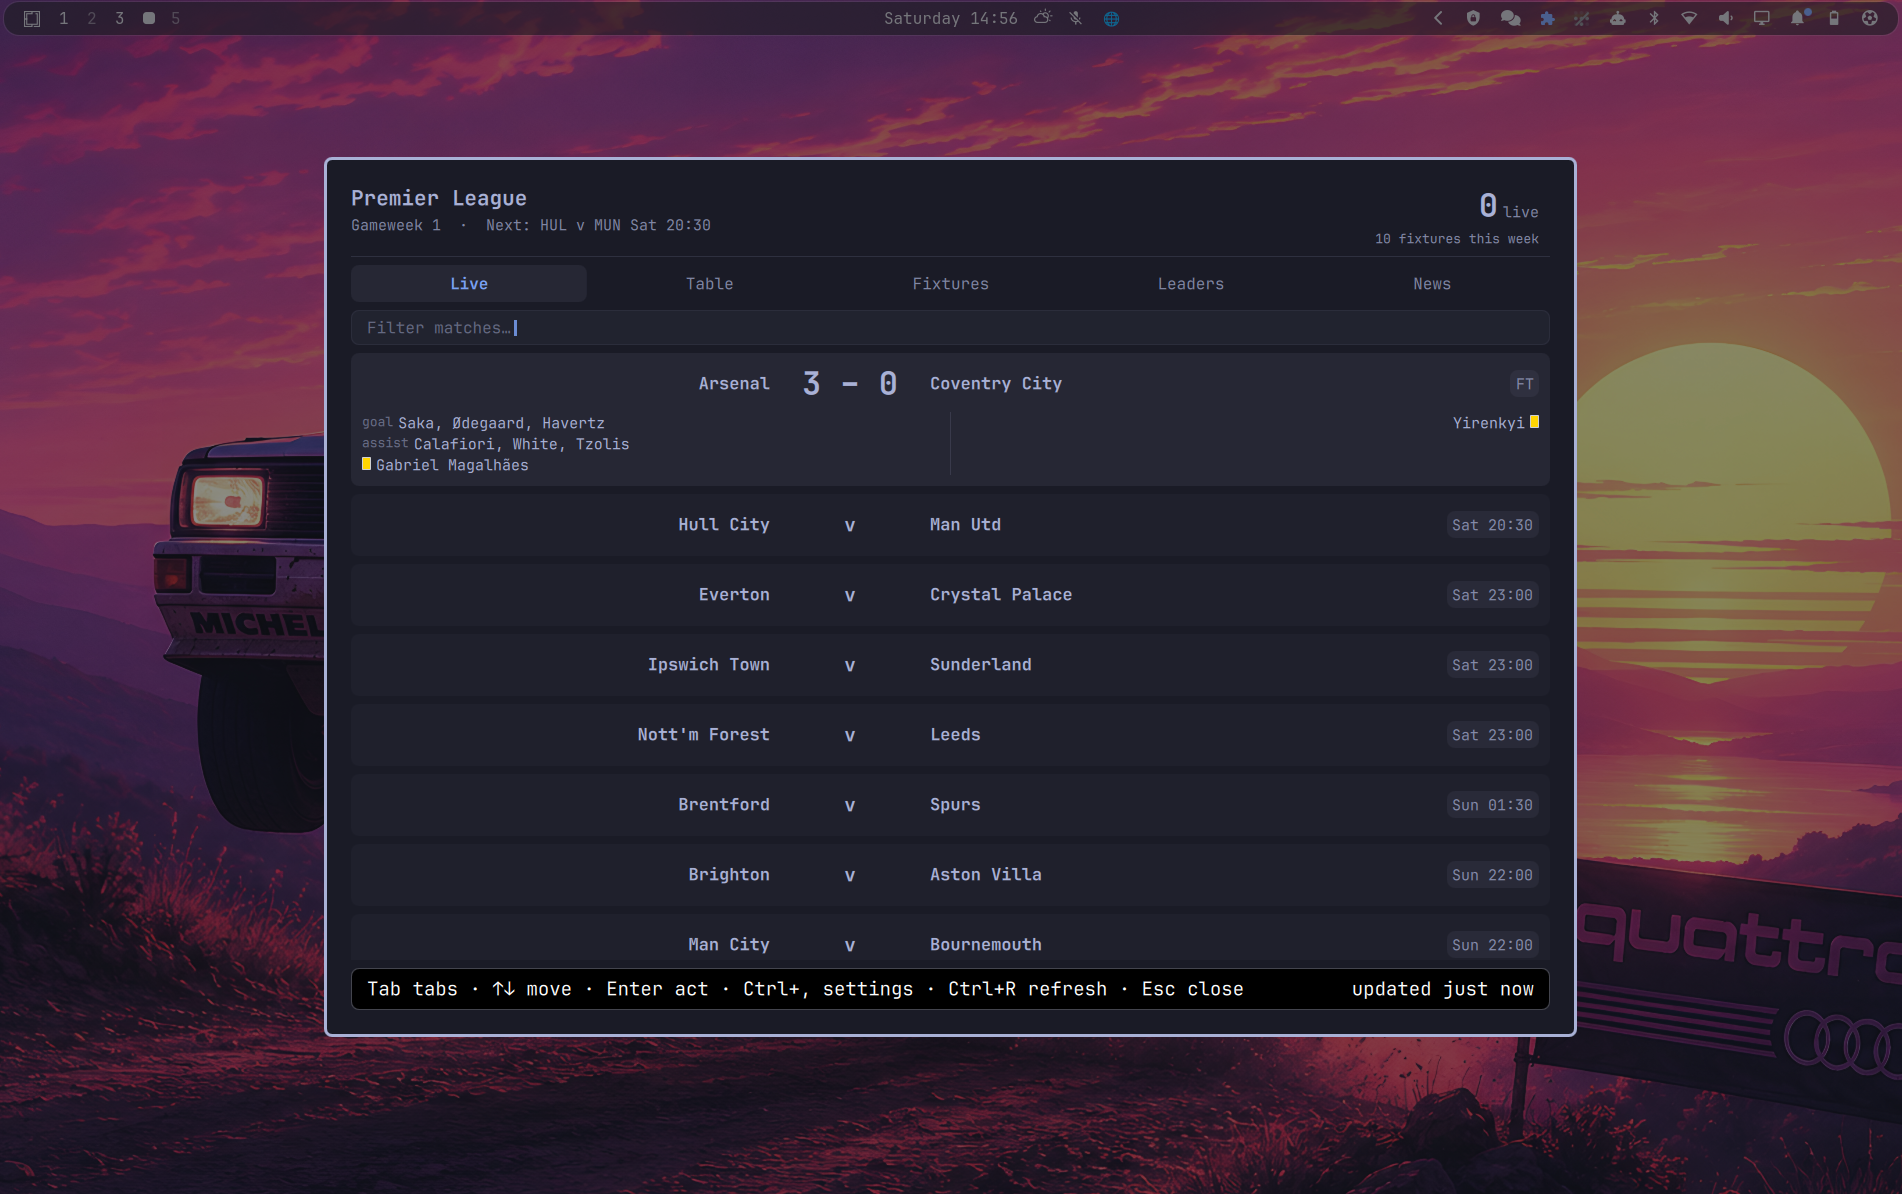Click the overview layout icon in top bar
Screen dimensions: 1902x1194
point(32,18)
